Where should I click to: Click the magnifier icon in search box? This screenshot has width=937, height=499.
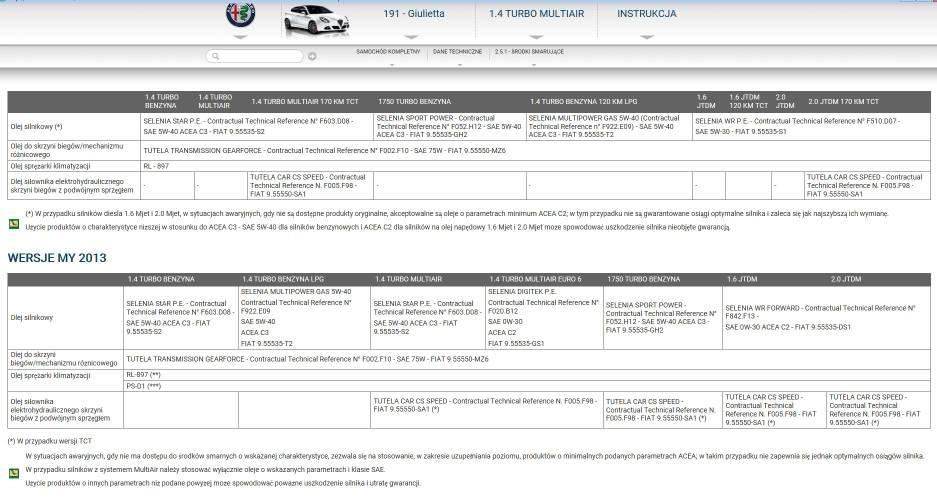pyautogui.click(x=216, y=56)
